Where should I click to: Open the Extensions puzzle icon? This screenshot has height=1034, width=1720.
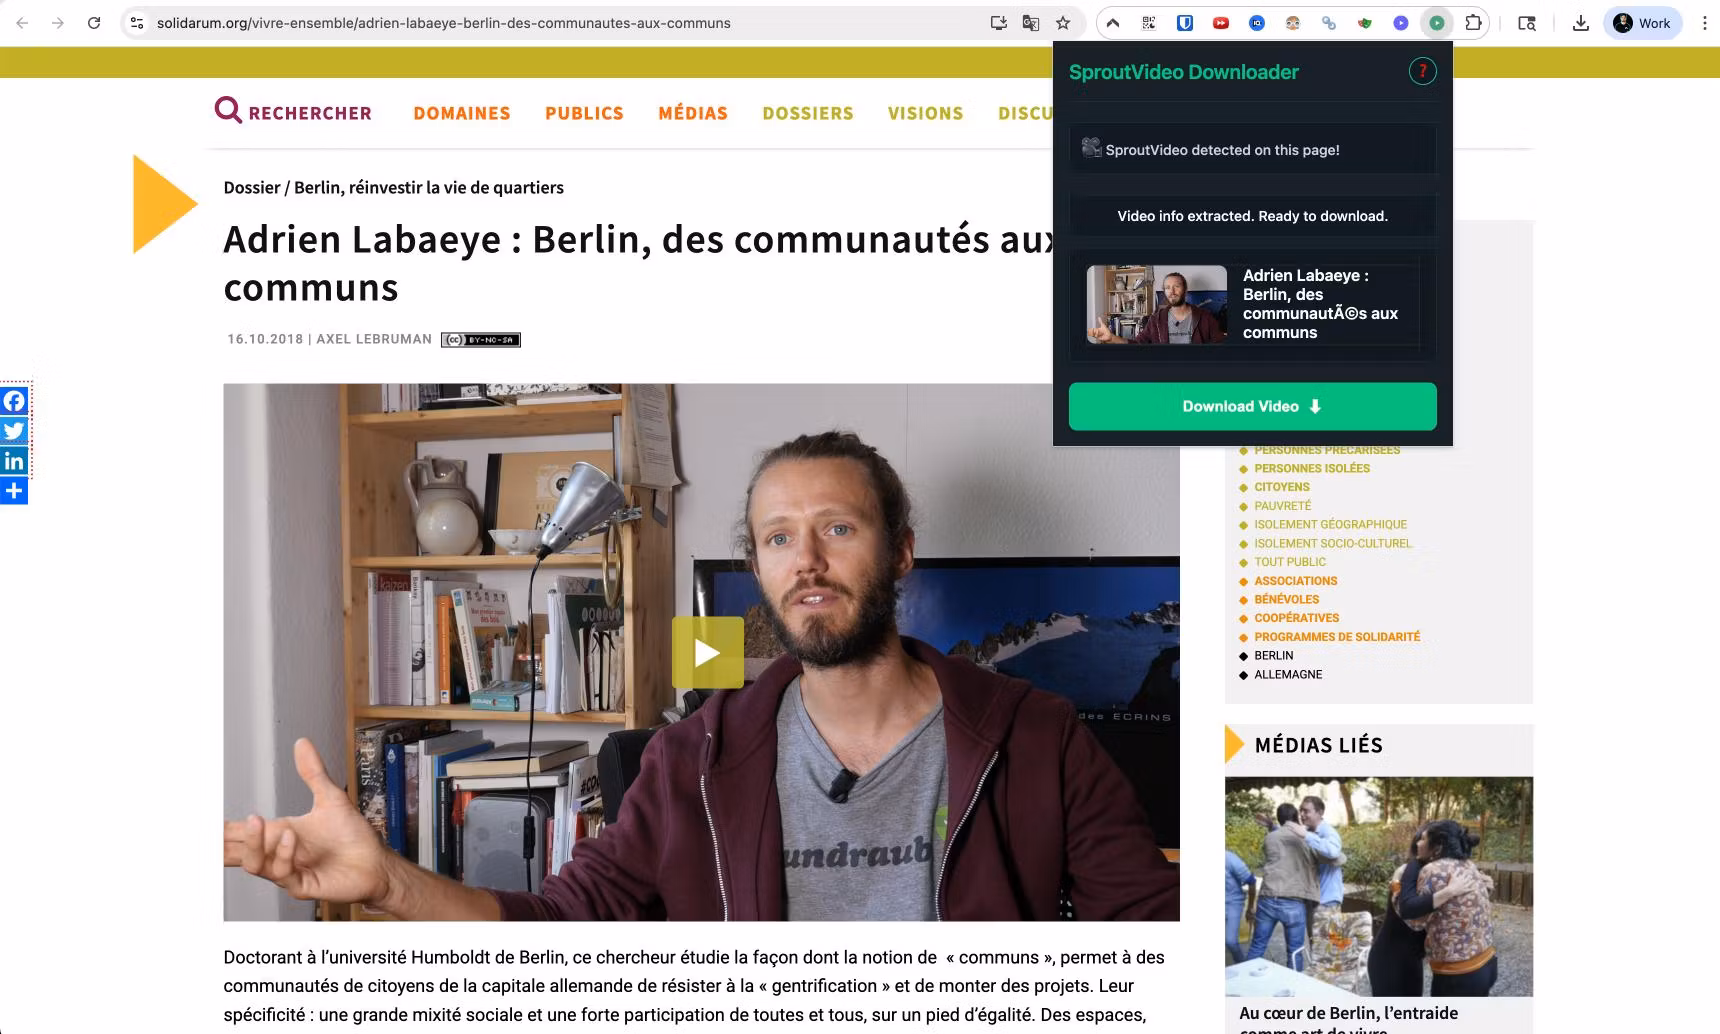[1473, 23]
